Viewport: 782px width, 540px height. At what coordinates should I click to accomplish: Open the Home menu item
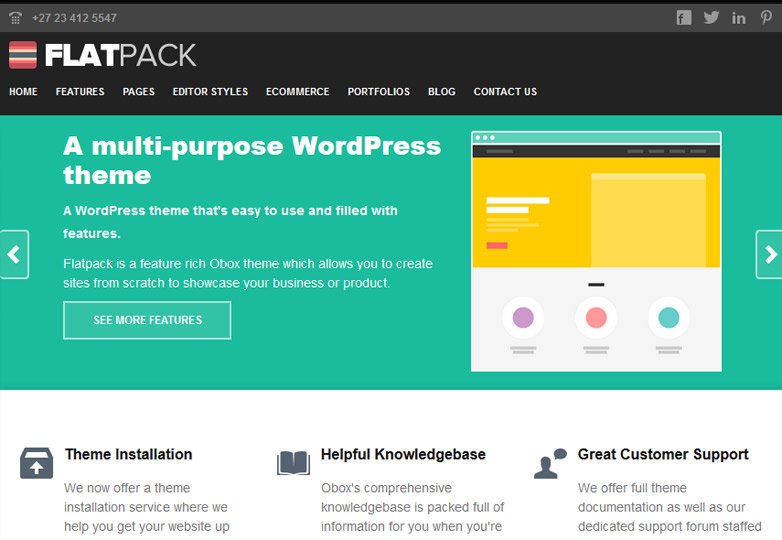[23, 92]
